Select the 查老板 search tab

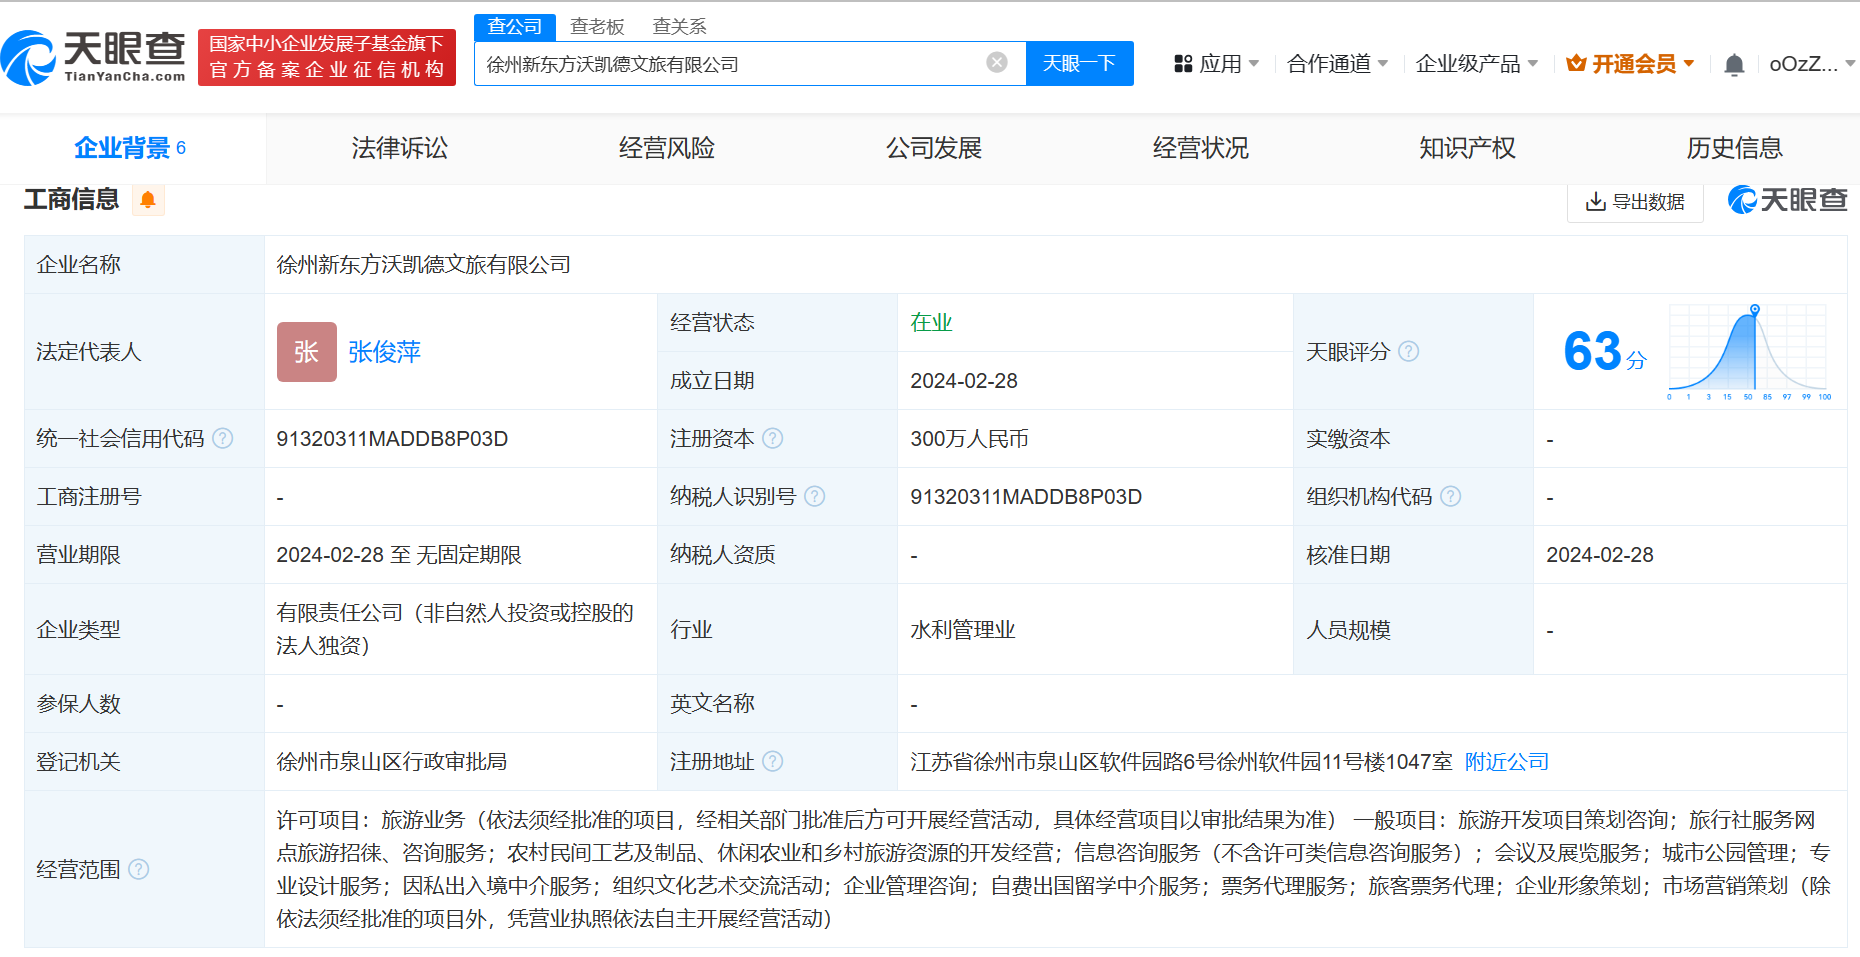[x=597, y=26]
